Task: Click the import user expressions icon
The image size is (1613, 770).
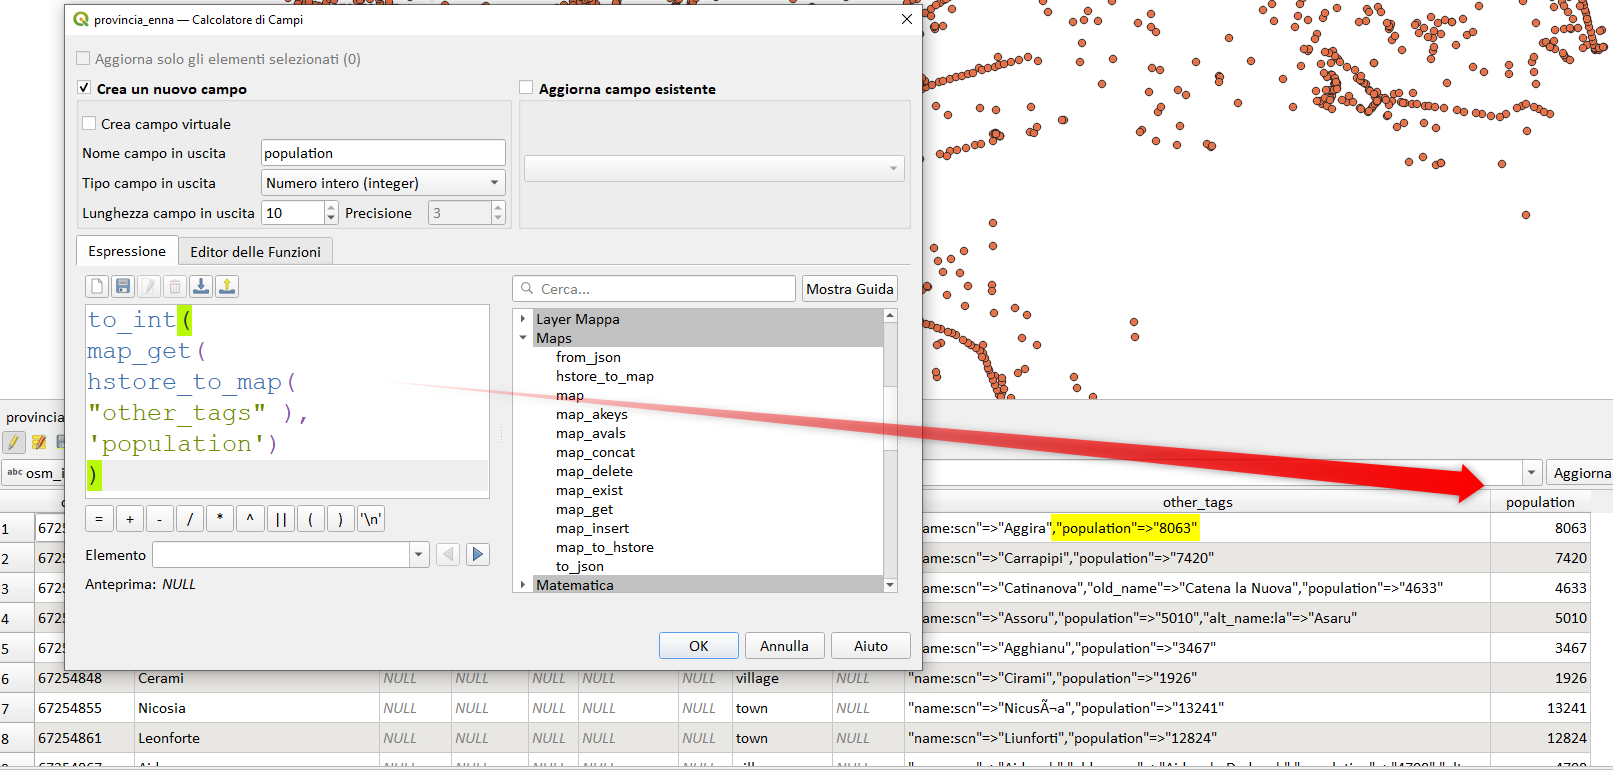Action: point(201,287)
